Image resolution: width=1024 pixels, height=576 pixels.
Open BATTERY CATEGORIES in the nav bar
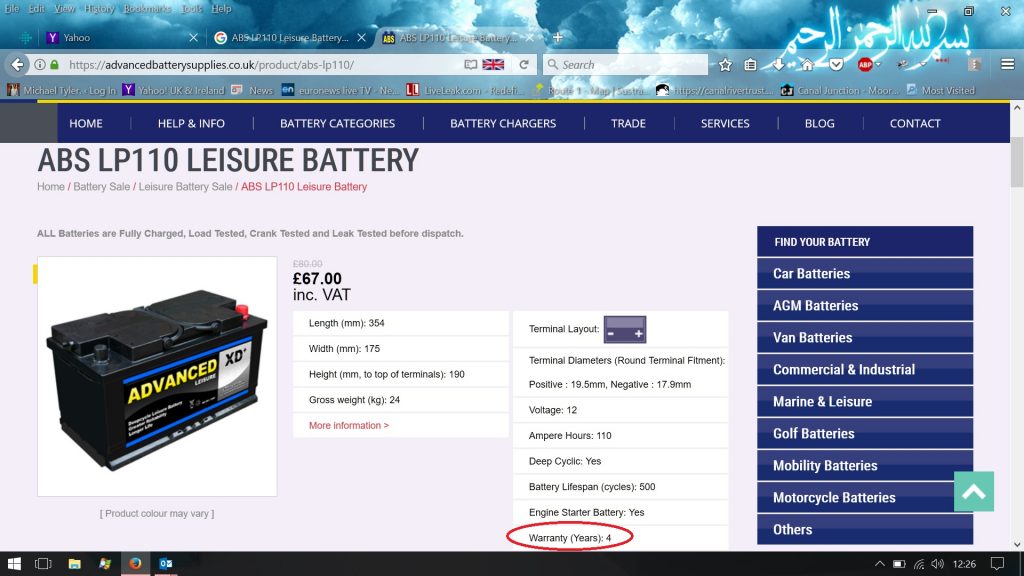(x=338, y=123)
